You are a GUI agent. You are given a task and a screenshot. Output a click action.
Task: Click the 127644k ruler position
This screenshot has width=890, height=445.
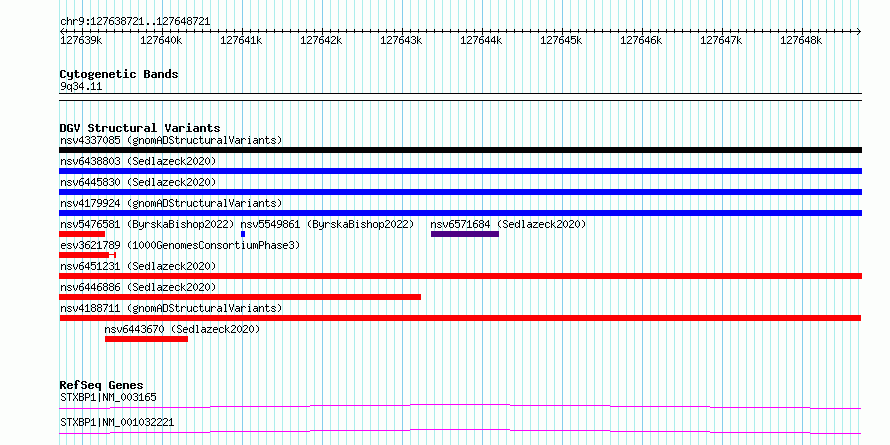pyautogui.click(x=481, y=40)
